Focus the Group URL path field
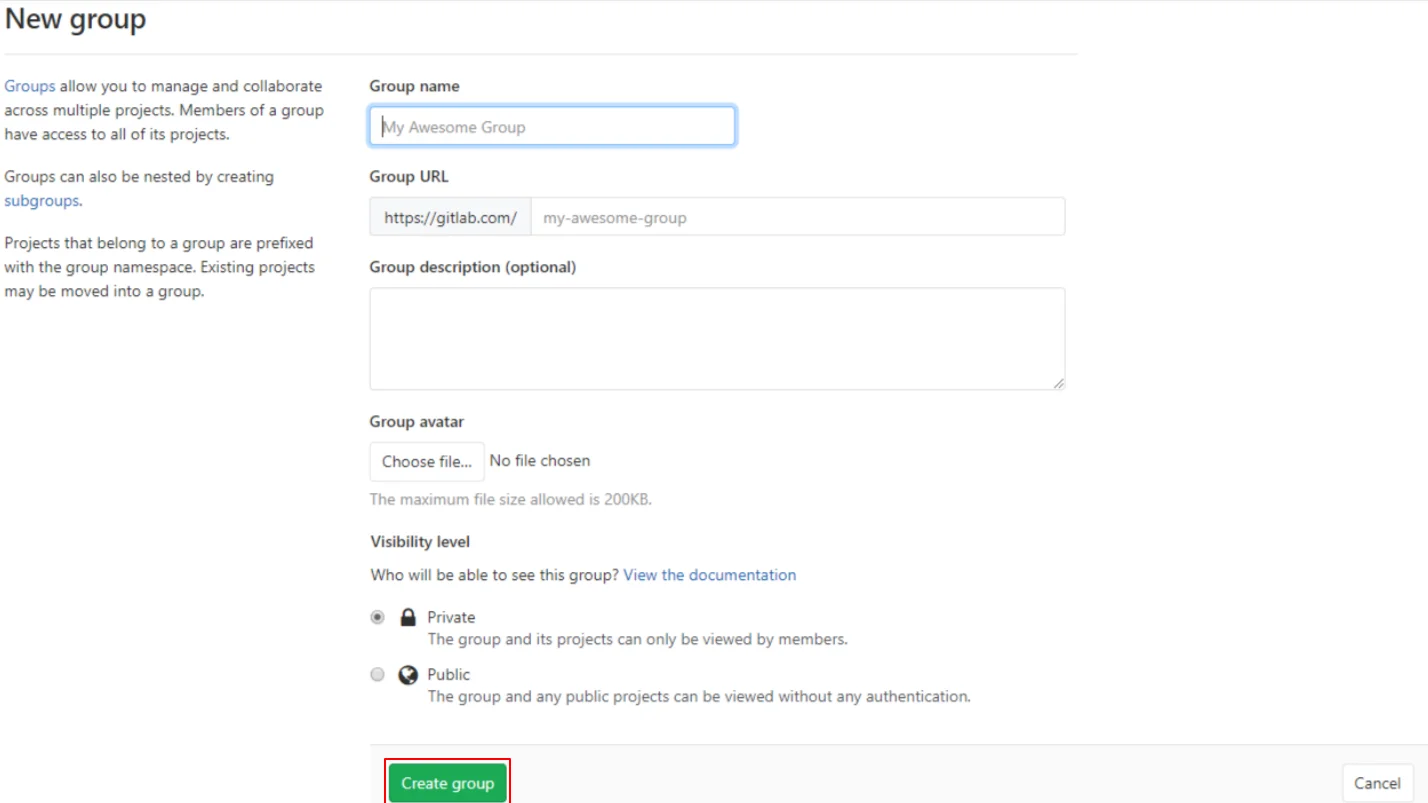This screenshot has height=803, width=1428. click(x=797, y=217)
